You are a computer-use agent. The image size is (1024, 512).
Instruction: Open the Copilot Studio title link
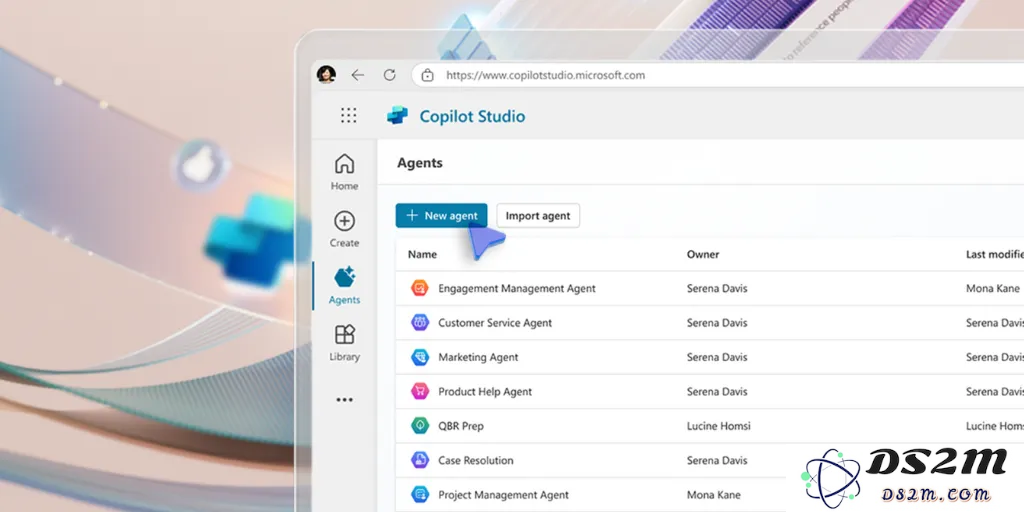tap(472, 116)
